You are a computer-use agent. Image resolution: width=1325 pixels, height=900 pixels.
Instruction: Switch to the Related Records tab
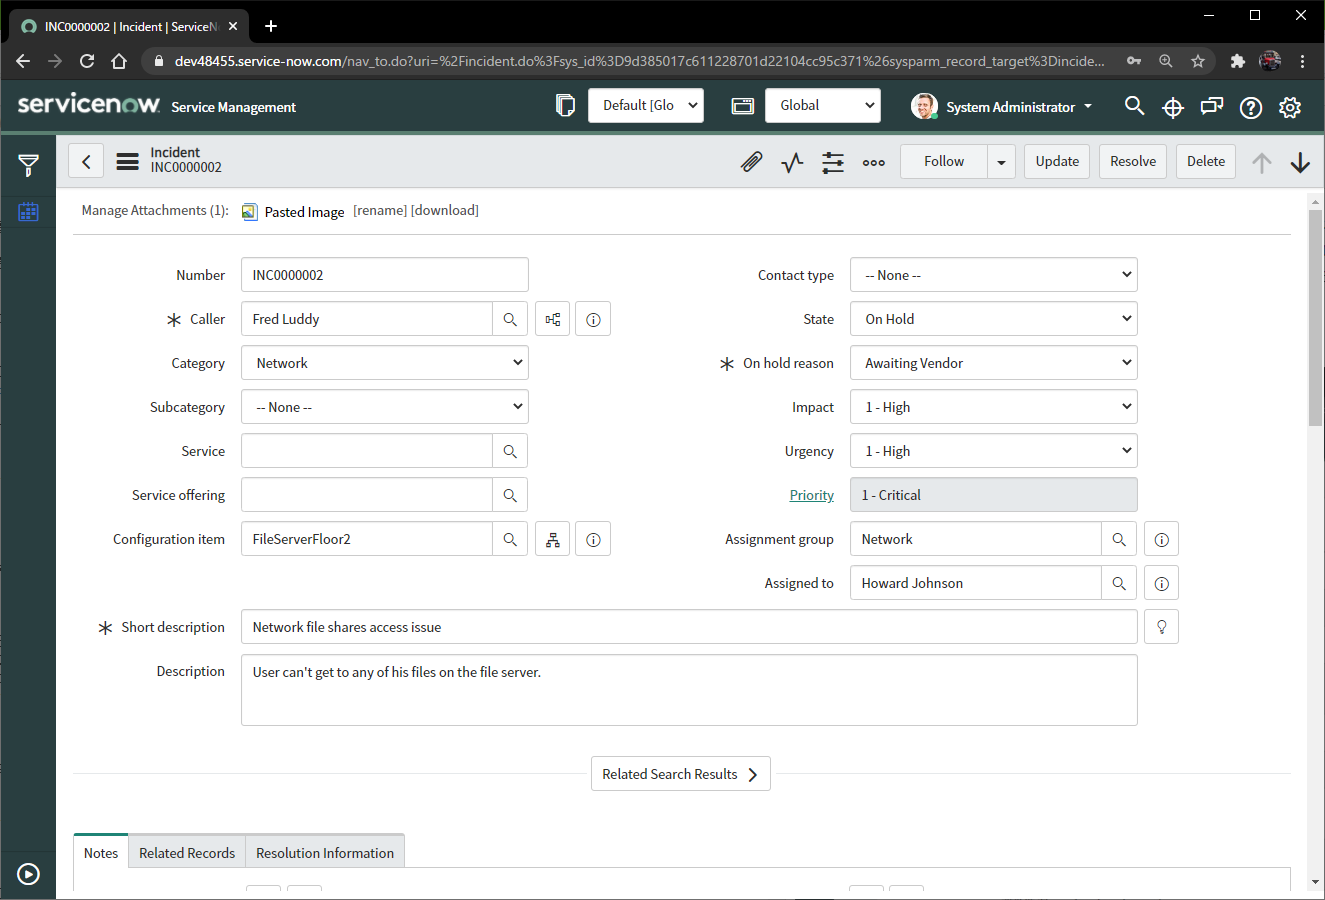tap(186, 852)
